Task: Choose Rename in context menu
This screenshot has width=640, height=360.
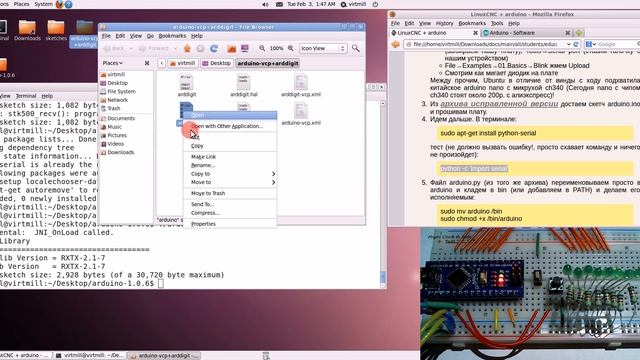Action: 230,165
